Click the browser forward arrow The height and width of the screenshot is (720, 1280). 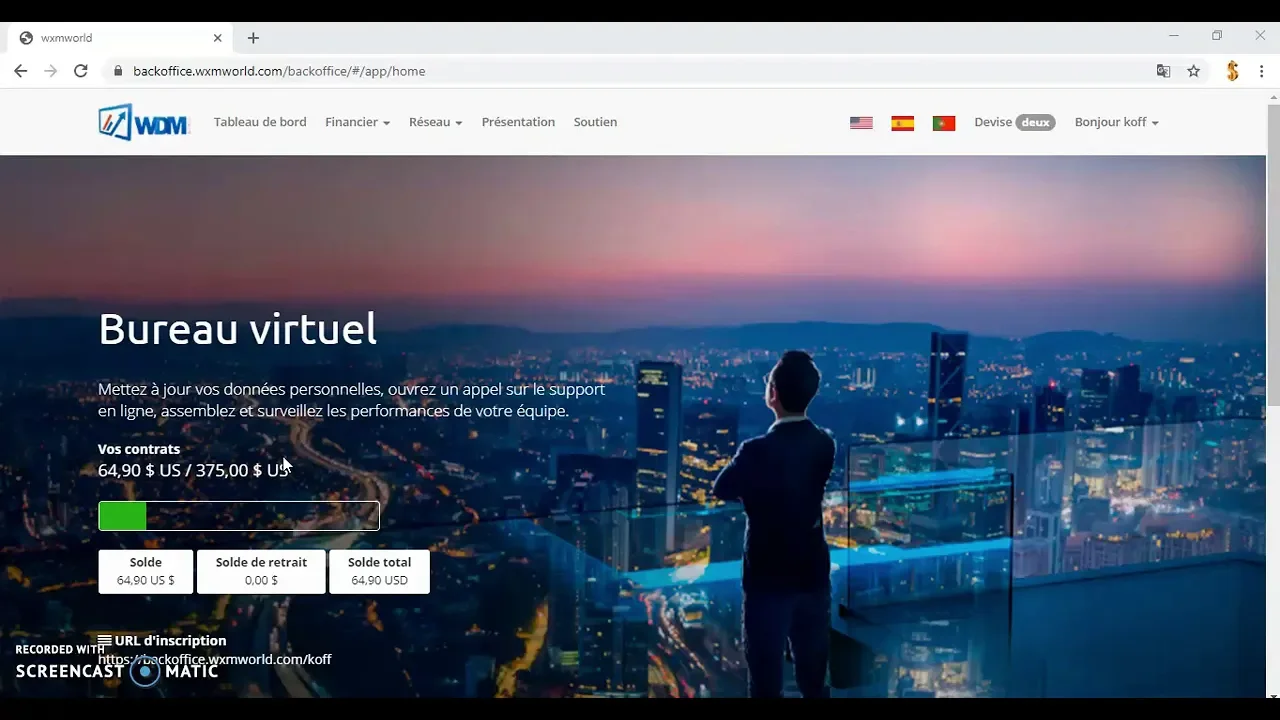(51, 71)
